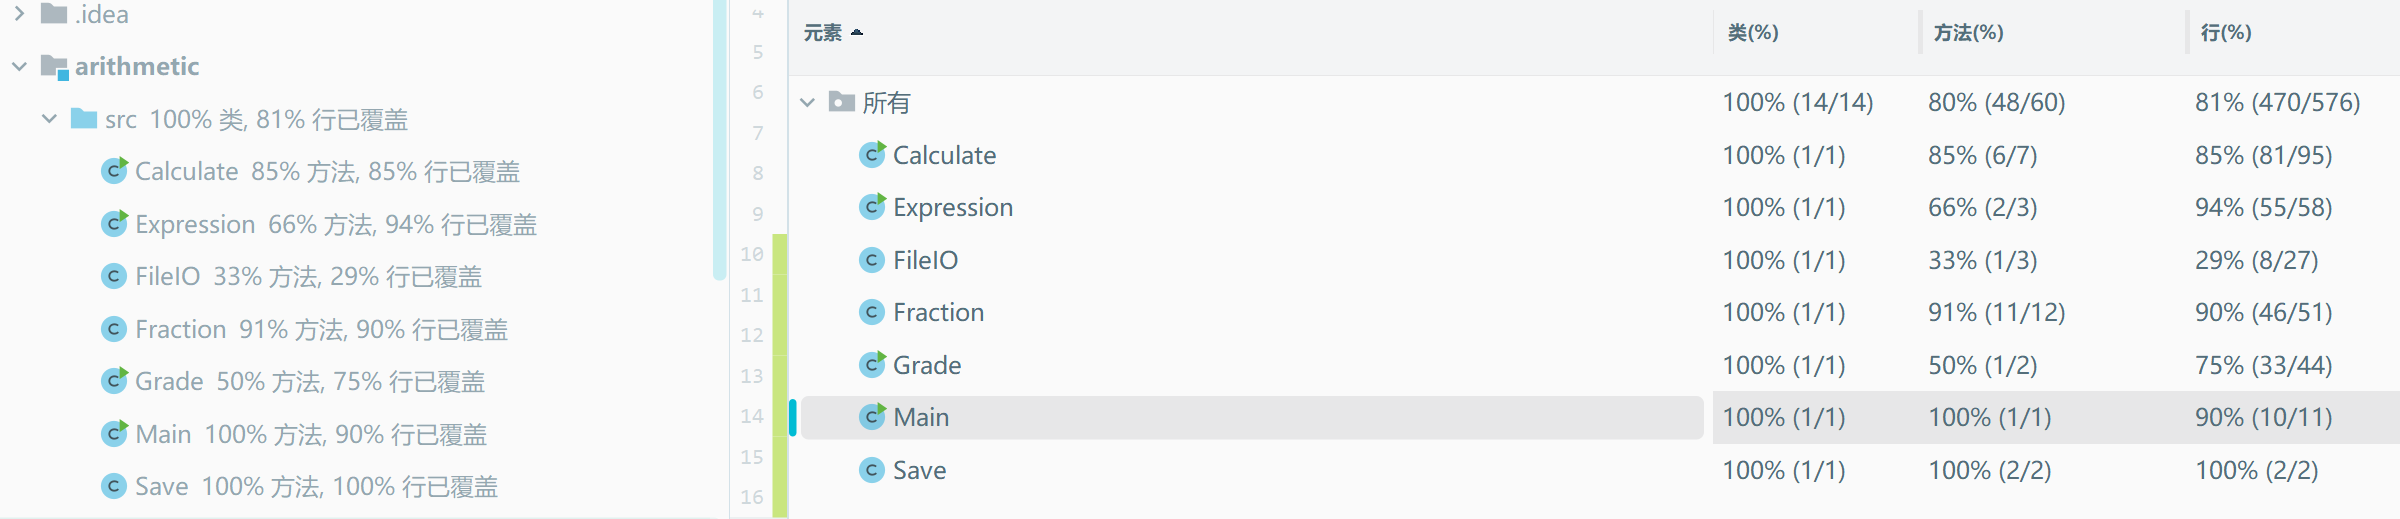2400x519 pixels.
Task: Collapse the arithmetic module node
Action: coord(19,67)
